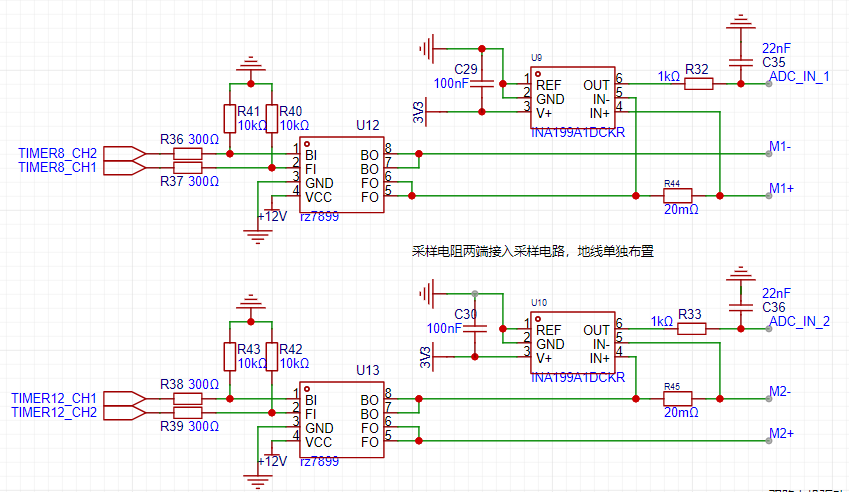Click the TIMER12_CH1 net port symbol
Screen dimensions: 849x492
click(125, 399)
